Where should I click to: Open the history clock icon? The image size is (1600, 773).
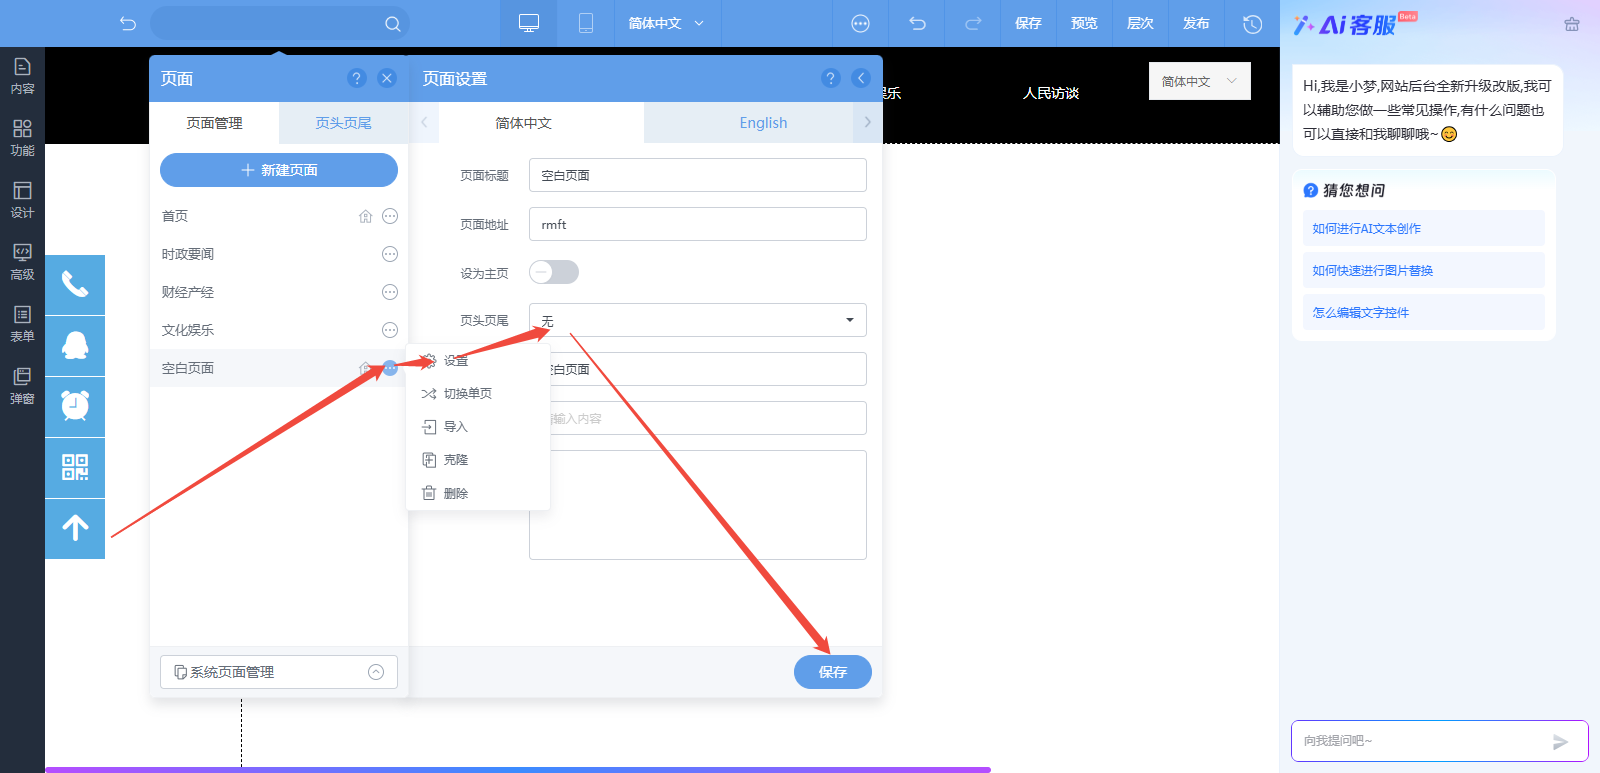[x=1252, y=23]
